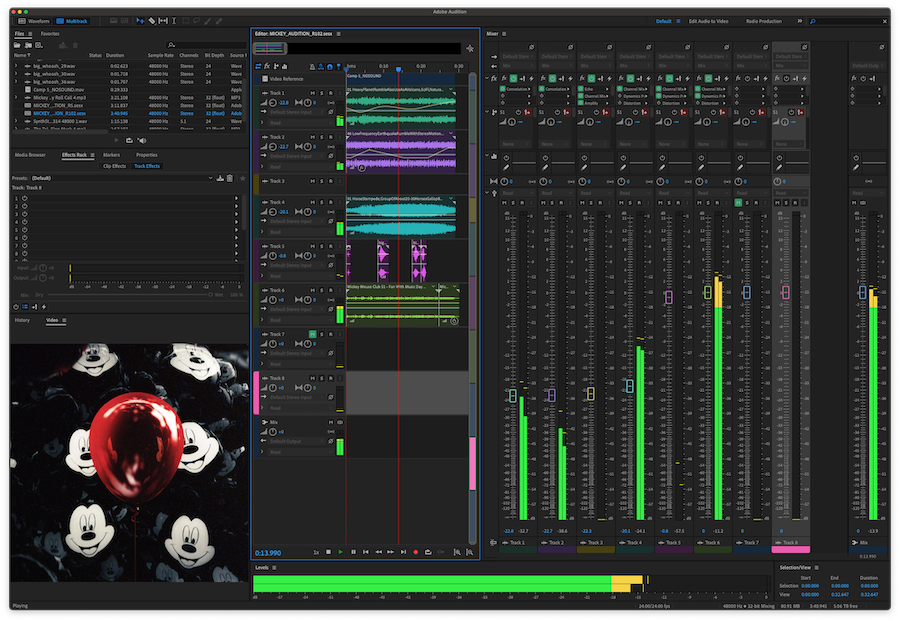Expand big_whoosh_29.wav file entry
Screen dimensions: 900x621
point(16,66)
